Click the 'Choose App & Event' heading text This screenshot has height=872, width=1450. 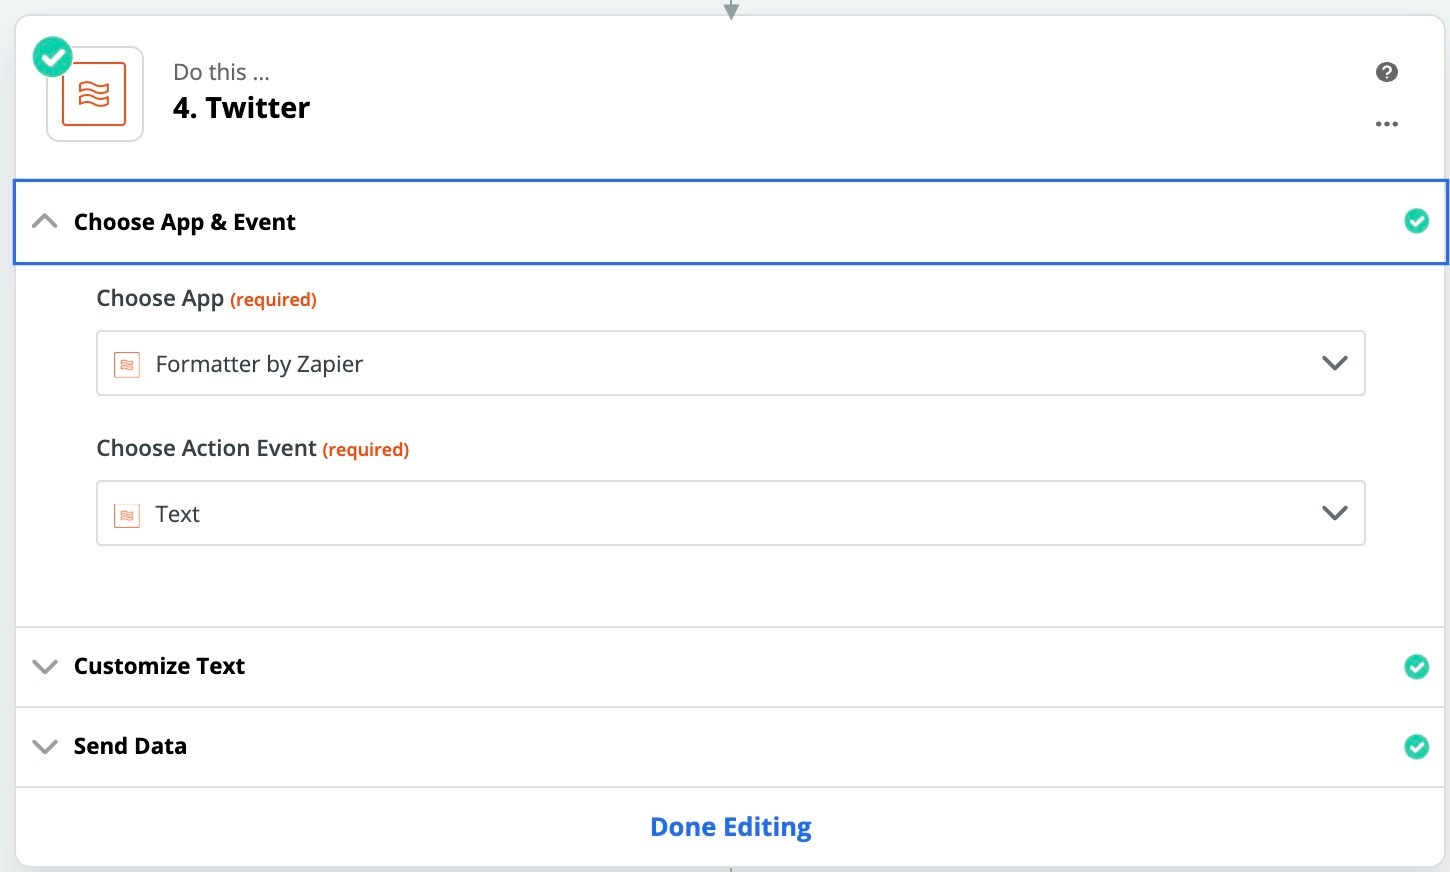185,222
